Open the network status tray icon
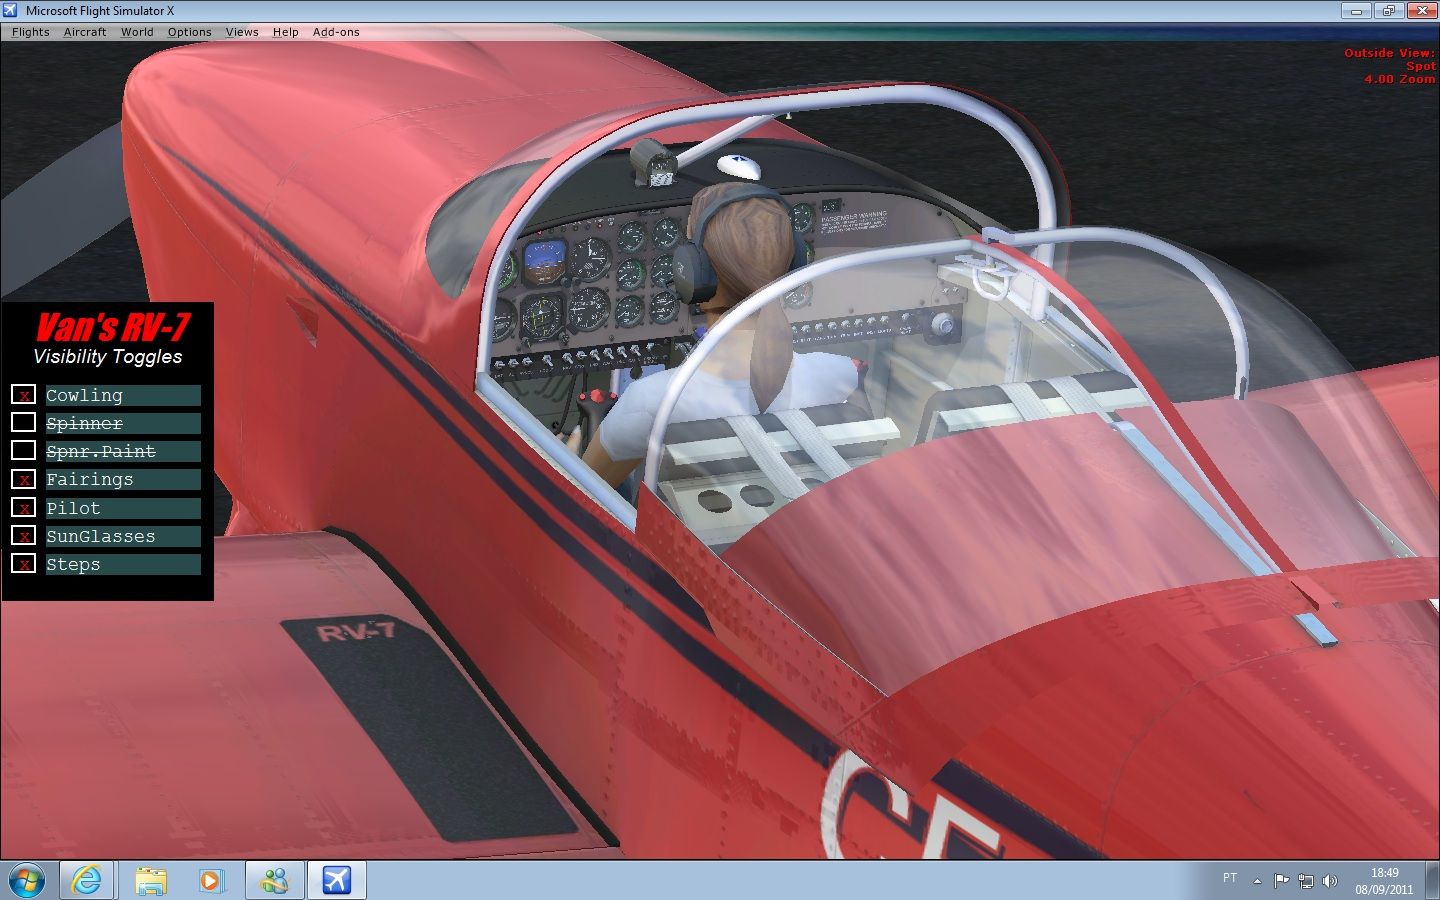 tap(1305, 881)
